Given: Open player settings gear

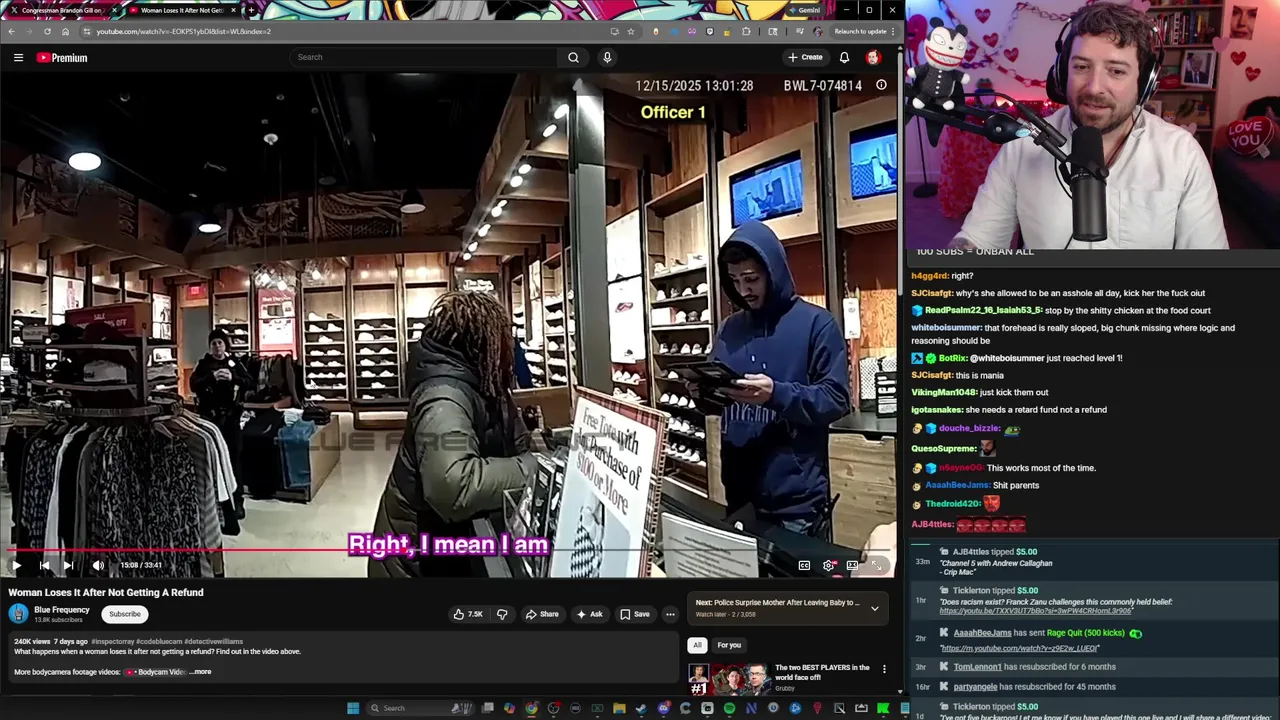Looking at the screenshot, I should (x=829, y=565).
